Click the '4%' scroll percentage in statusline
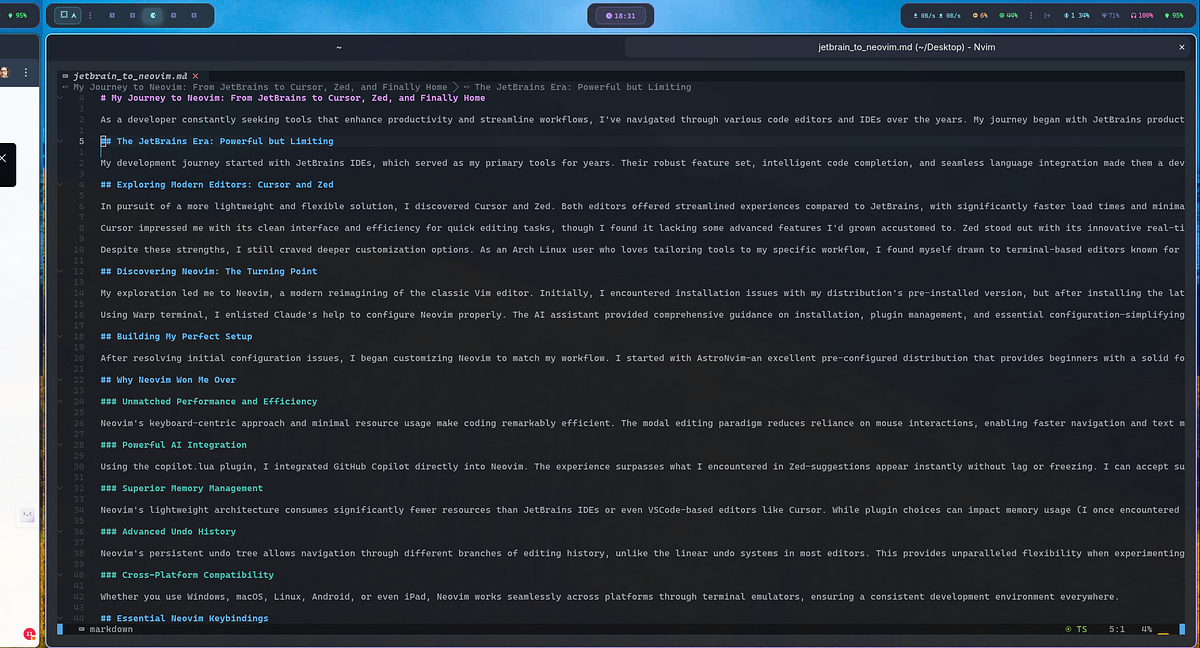This screenshot has width=1200, height=648. [1147, 629]
